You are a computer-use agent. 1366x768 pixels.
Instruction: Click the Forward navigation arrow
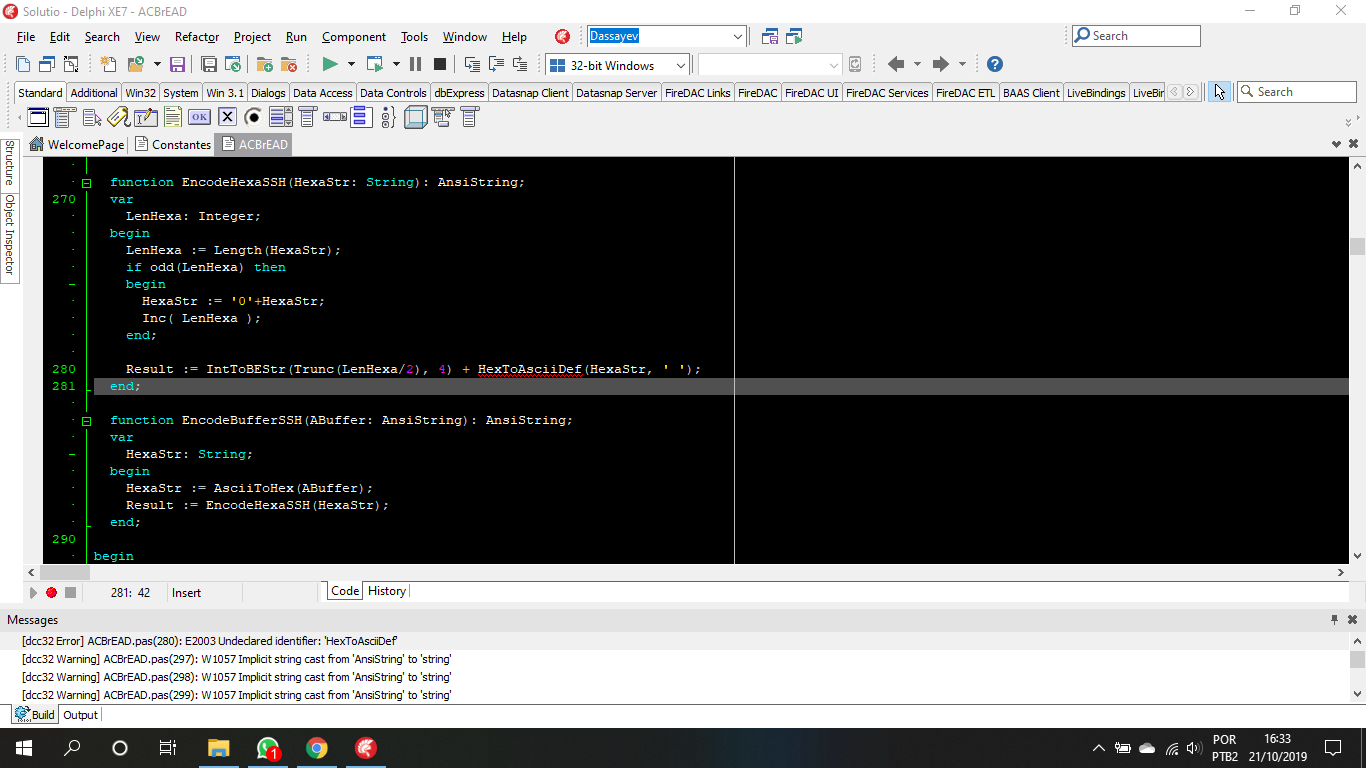coord(941,64)
